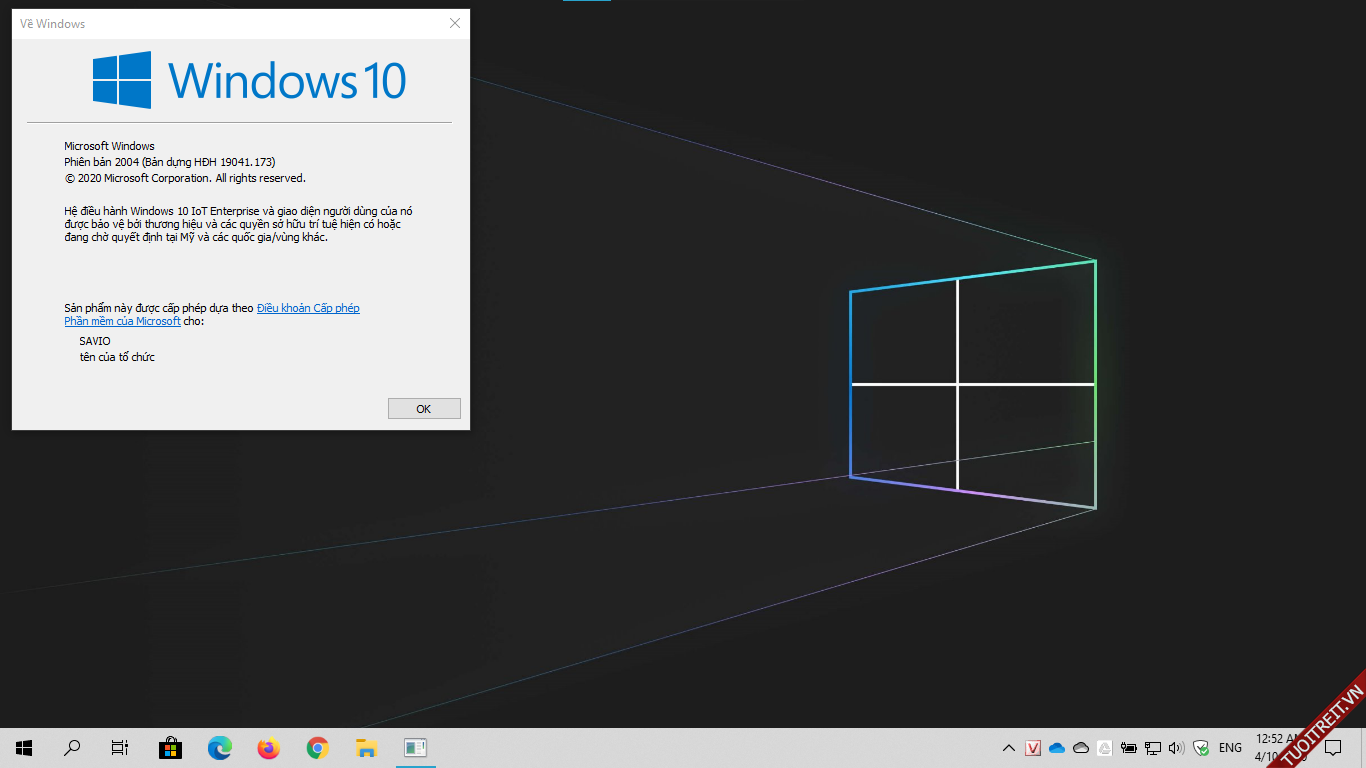Open Task View from the taskbar

[x=120, y=748]
